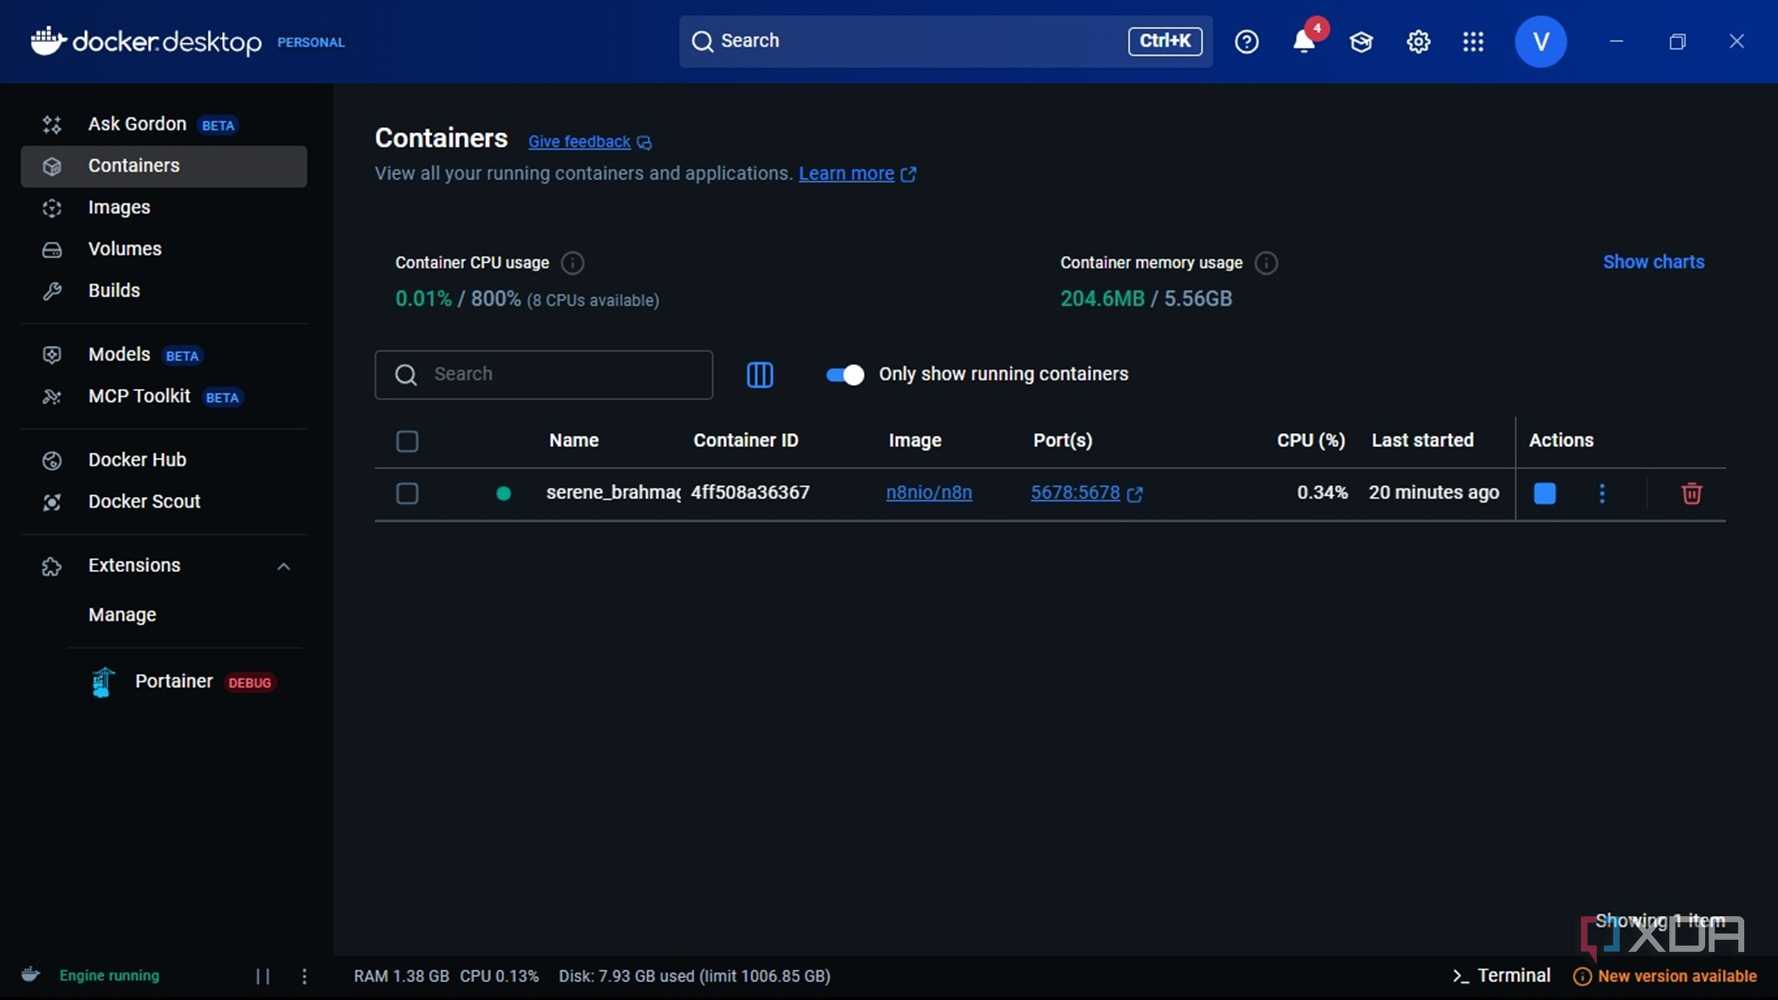Open the V user account avatar
The image size is (1778, 1000).
pyautogui.click(x=1540, y=41)
